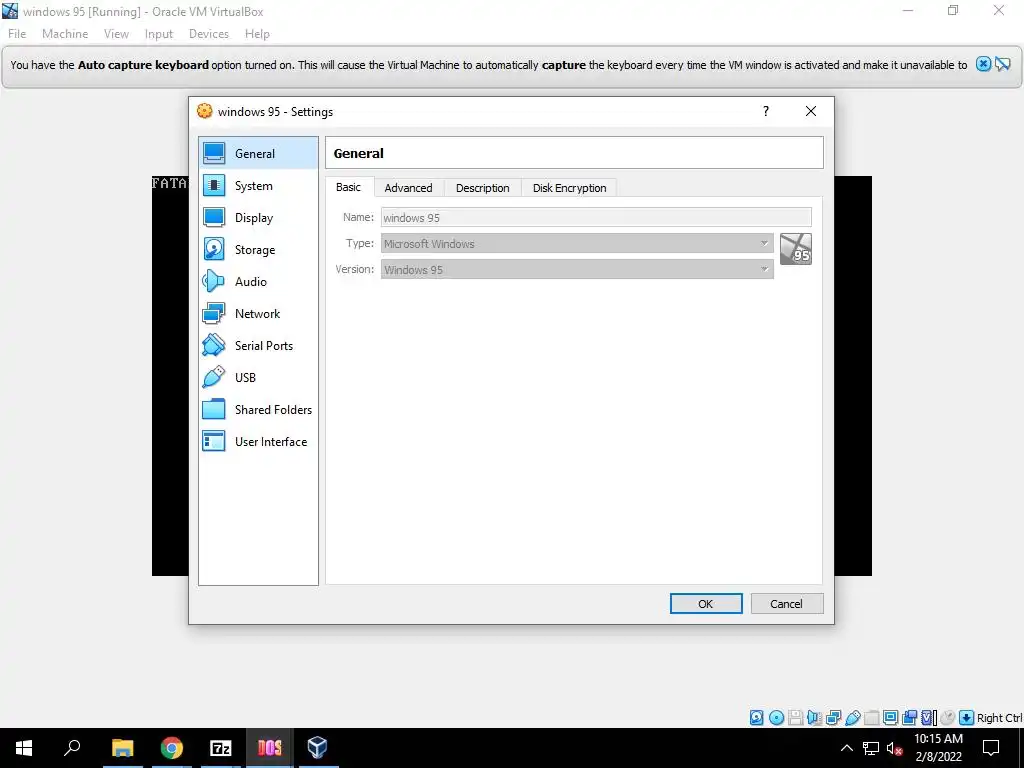Open VirtualBox cube icon in taskbar

tap(317, 748)
